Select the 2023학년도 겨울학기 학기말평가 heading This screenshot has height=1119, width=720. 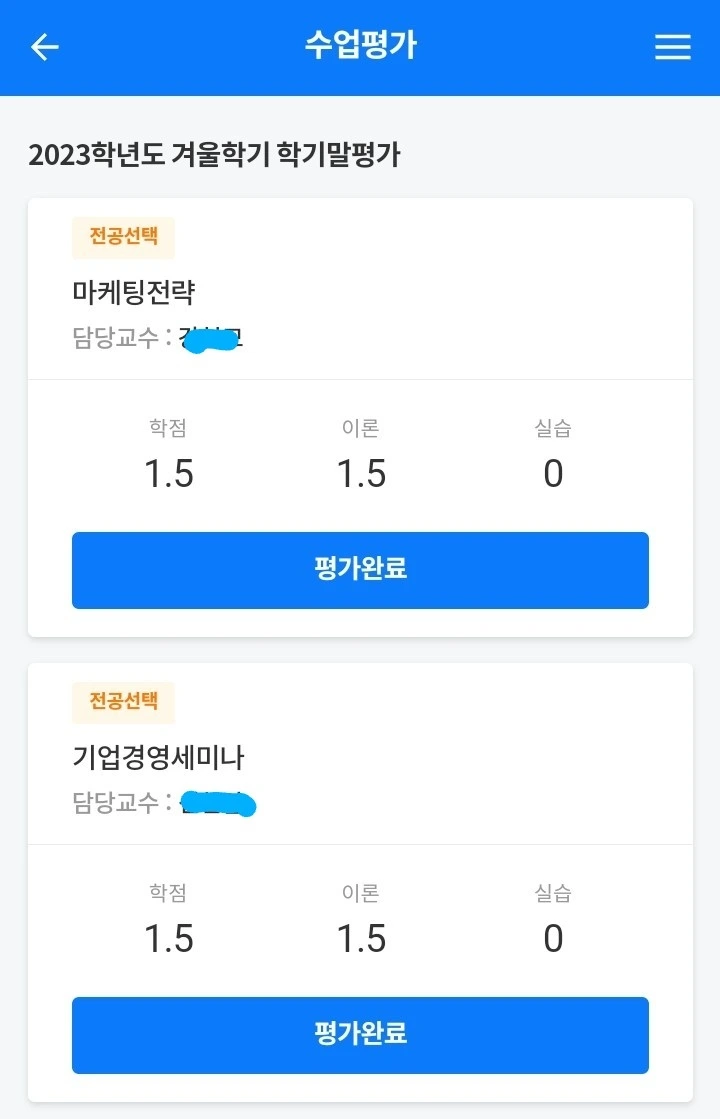pos(214,155)
